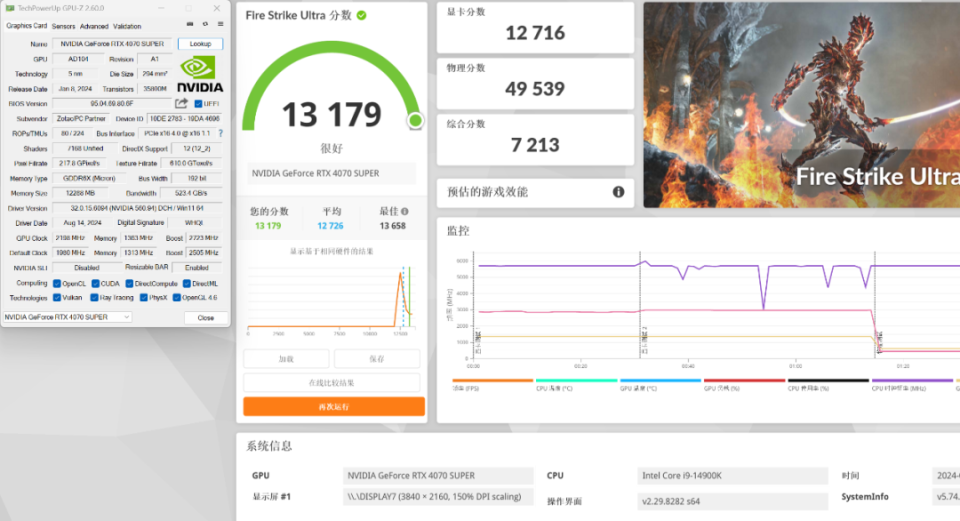960x521 pixels.
Task: Switch to the Validation tab
Action: 127,26
